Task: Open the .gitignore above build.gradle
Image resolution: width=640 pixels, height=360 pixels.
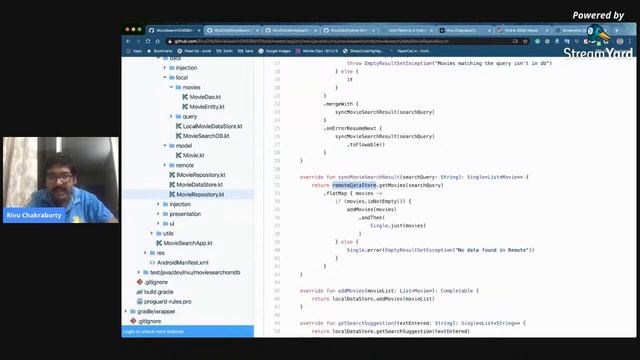Action: [x=156, y=282]
